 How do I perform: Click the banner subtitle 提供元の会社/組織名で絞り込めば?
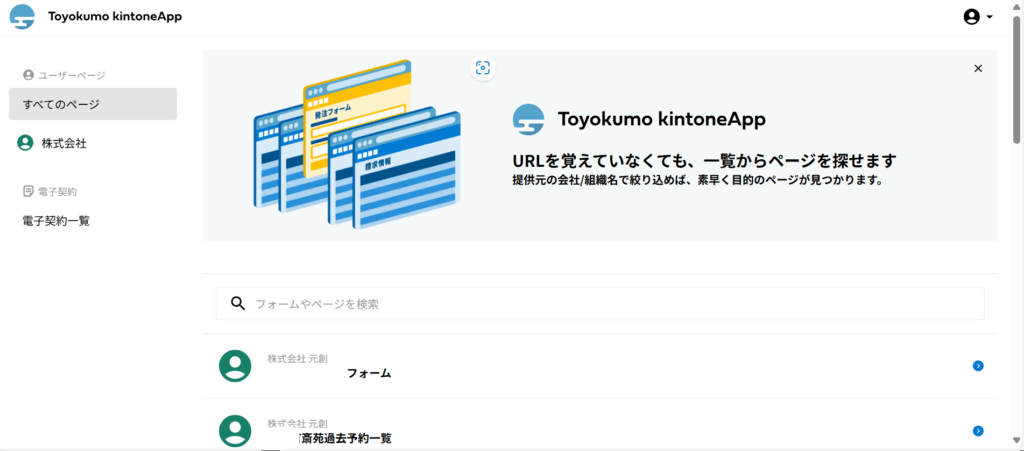(x=697, y=180)
